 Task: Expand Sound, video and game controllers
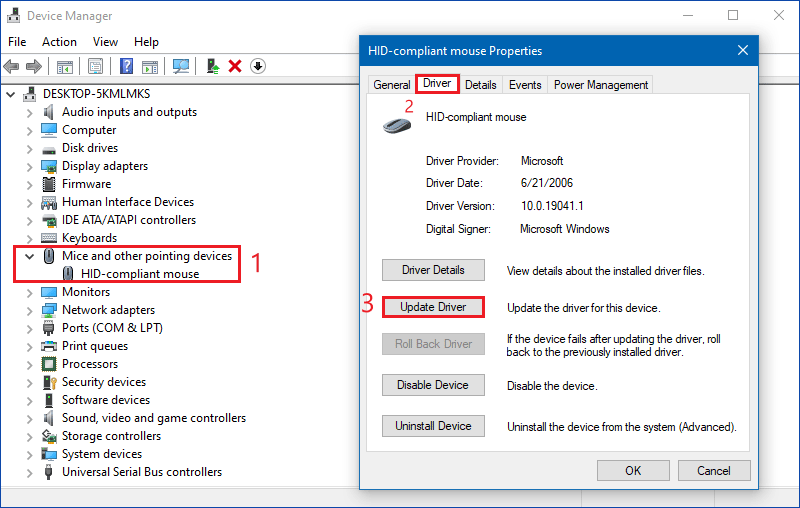tap(30, 419)
